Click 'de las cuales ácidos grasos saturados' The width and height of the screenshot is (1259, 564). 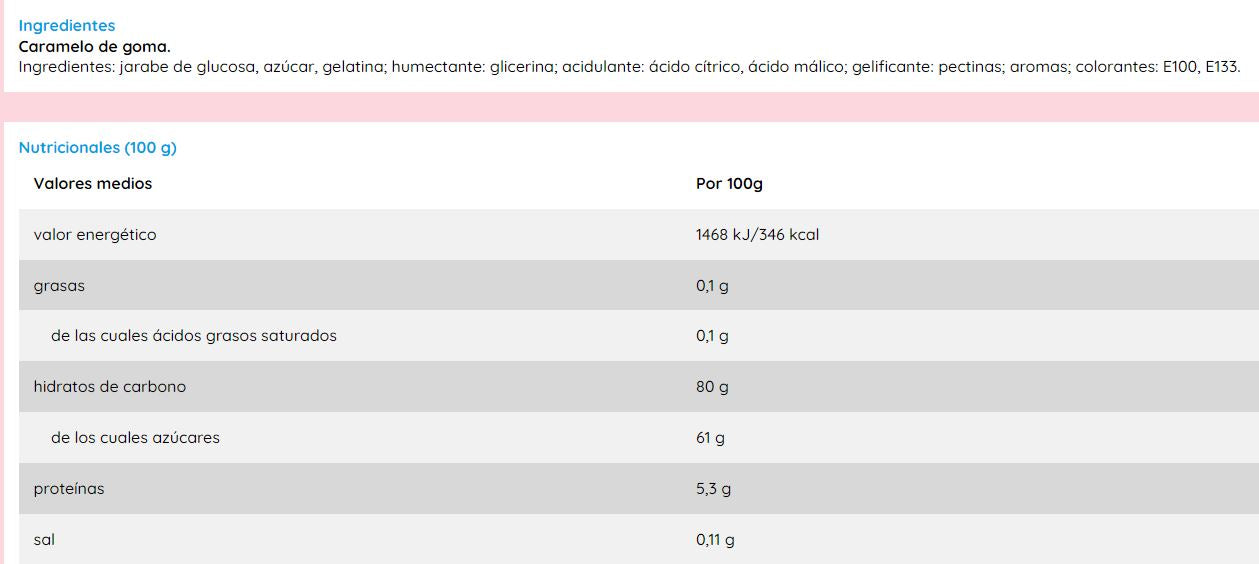click(194, 336)
